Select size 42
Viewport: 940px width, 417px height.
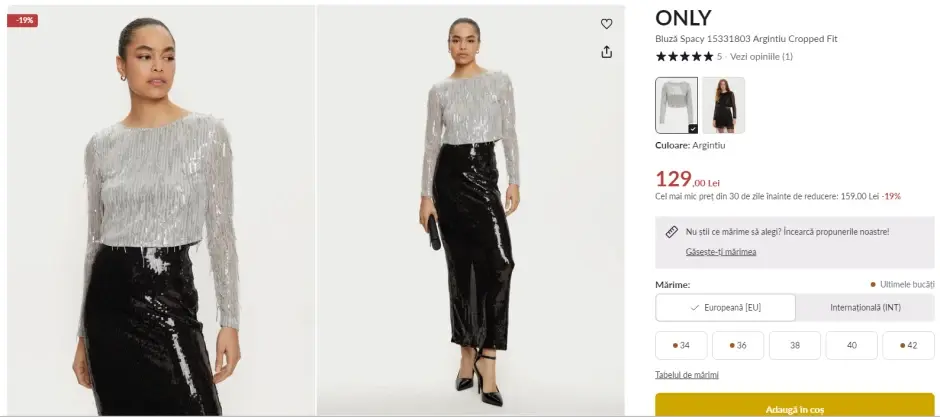(908, 345)
